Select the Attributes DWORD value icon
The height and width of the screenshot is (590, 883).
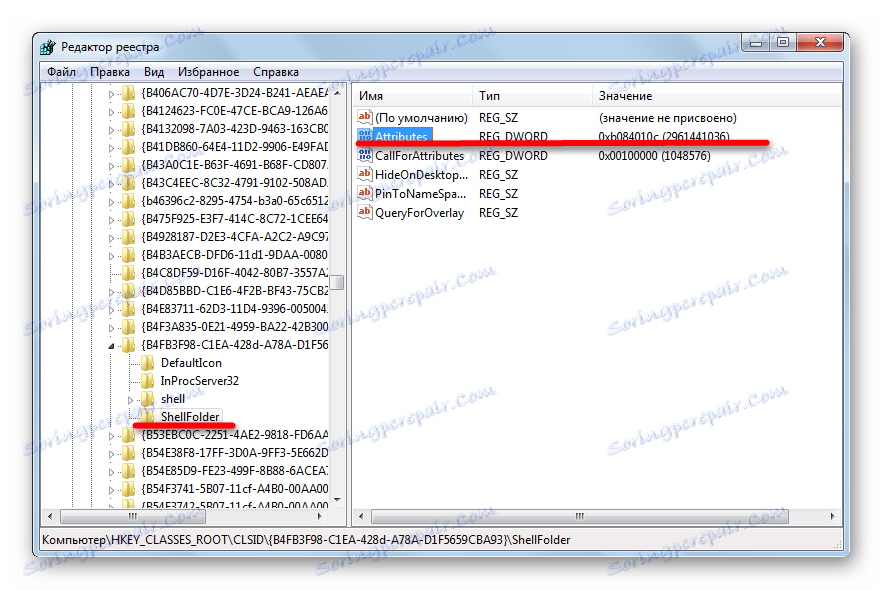point(364,136)
